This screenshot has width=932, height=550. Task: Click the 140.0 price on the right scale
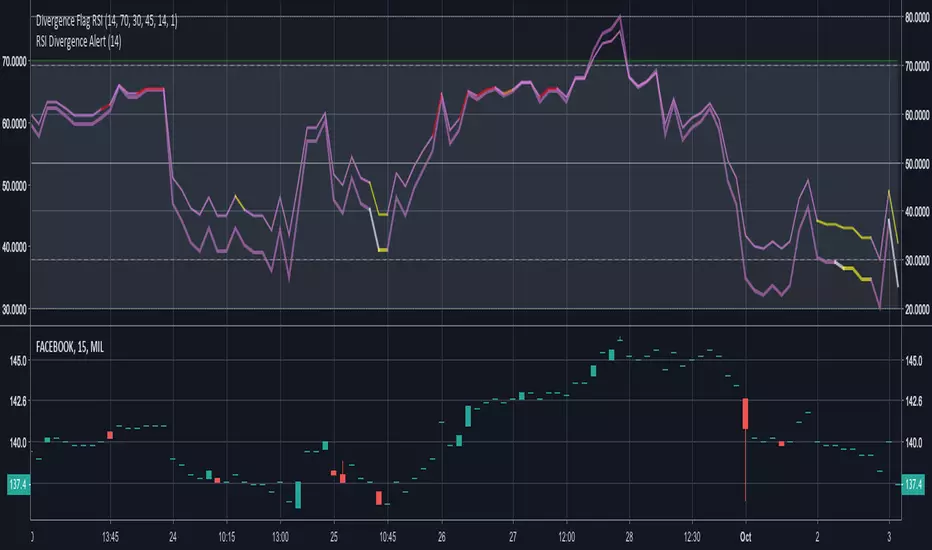[x=914, y=442]
